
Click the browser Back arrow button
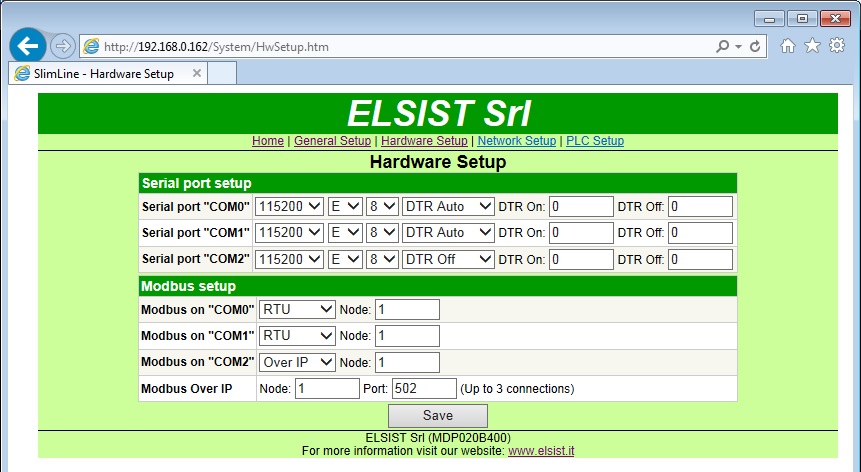[27, 46]
